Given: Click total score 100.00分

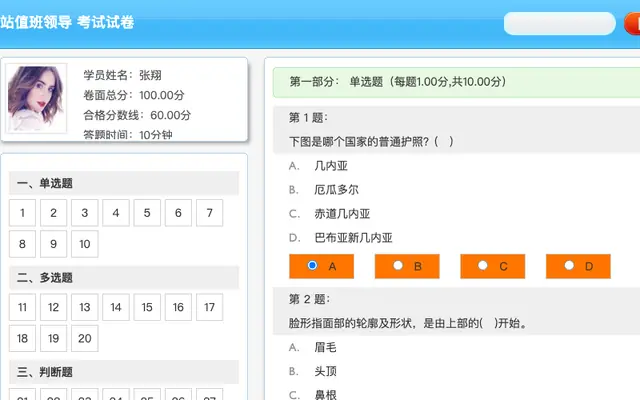Looking at the screenshot, I should coord(162,95).
